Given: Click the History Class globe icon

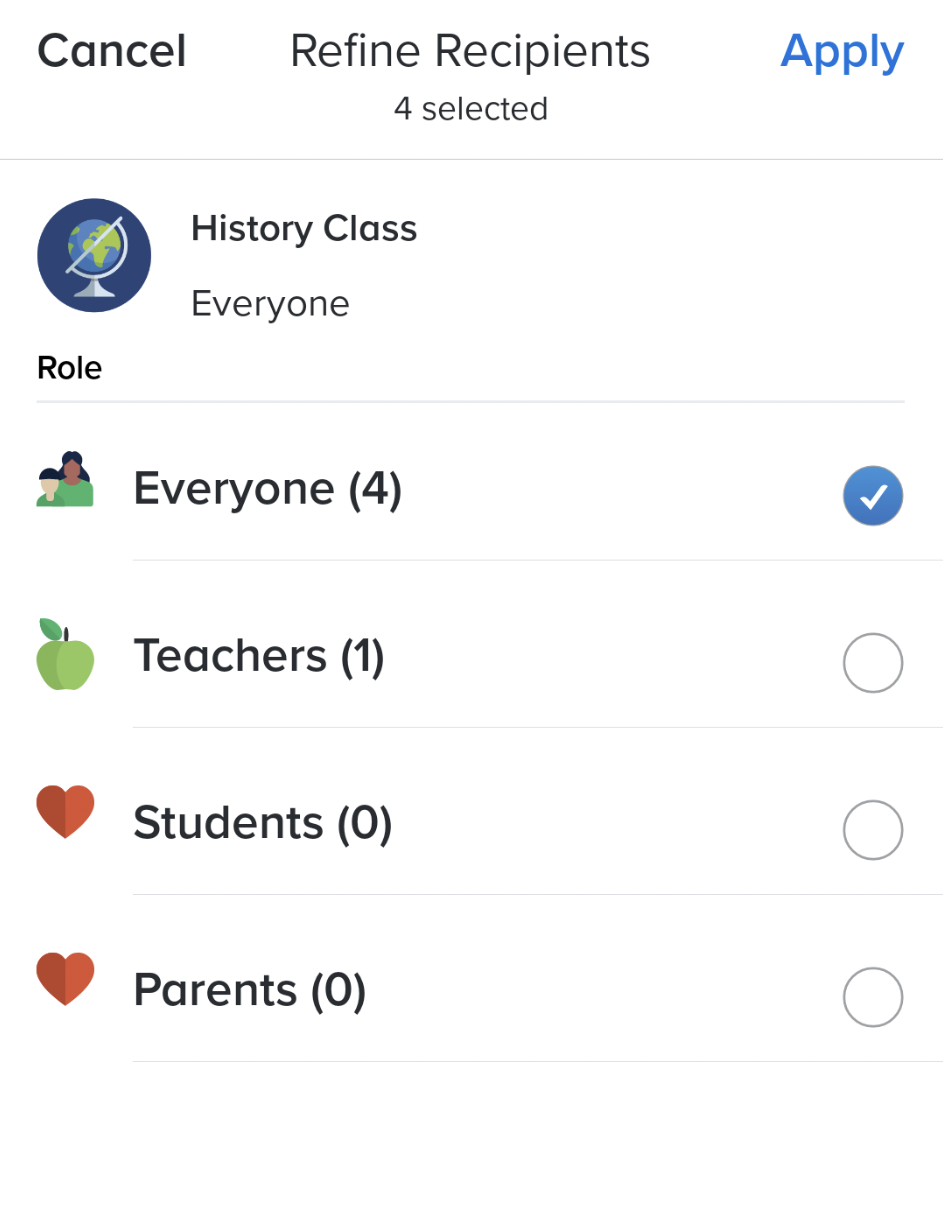Looking at the screenshot, I should click(94, 255).
